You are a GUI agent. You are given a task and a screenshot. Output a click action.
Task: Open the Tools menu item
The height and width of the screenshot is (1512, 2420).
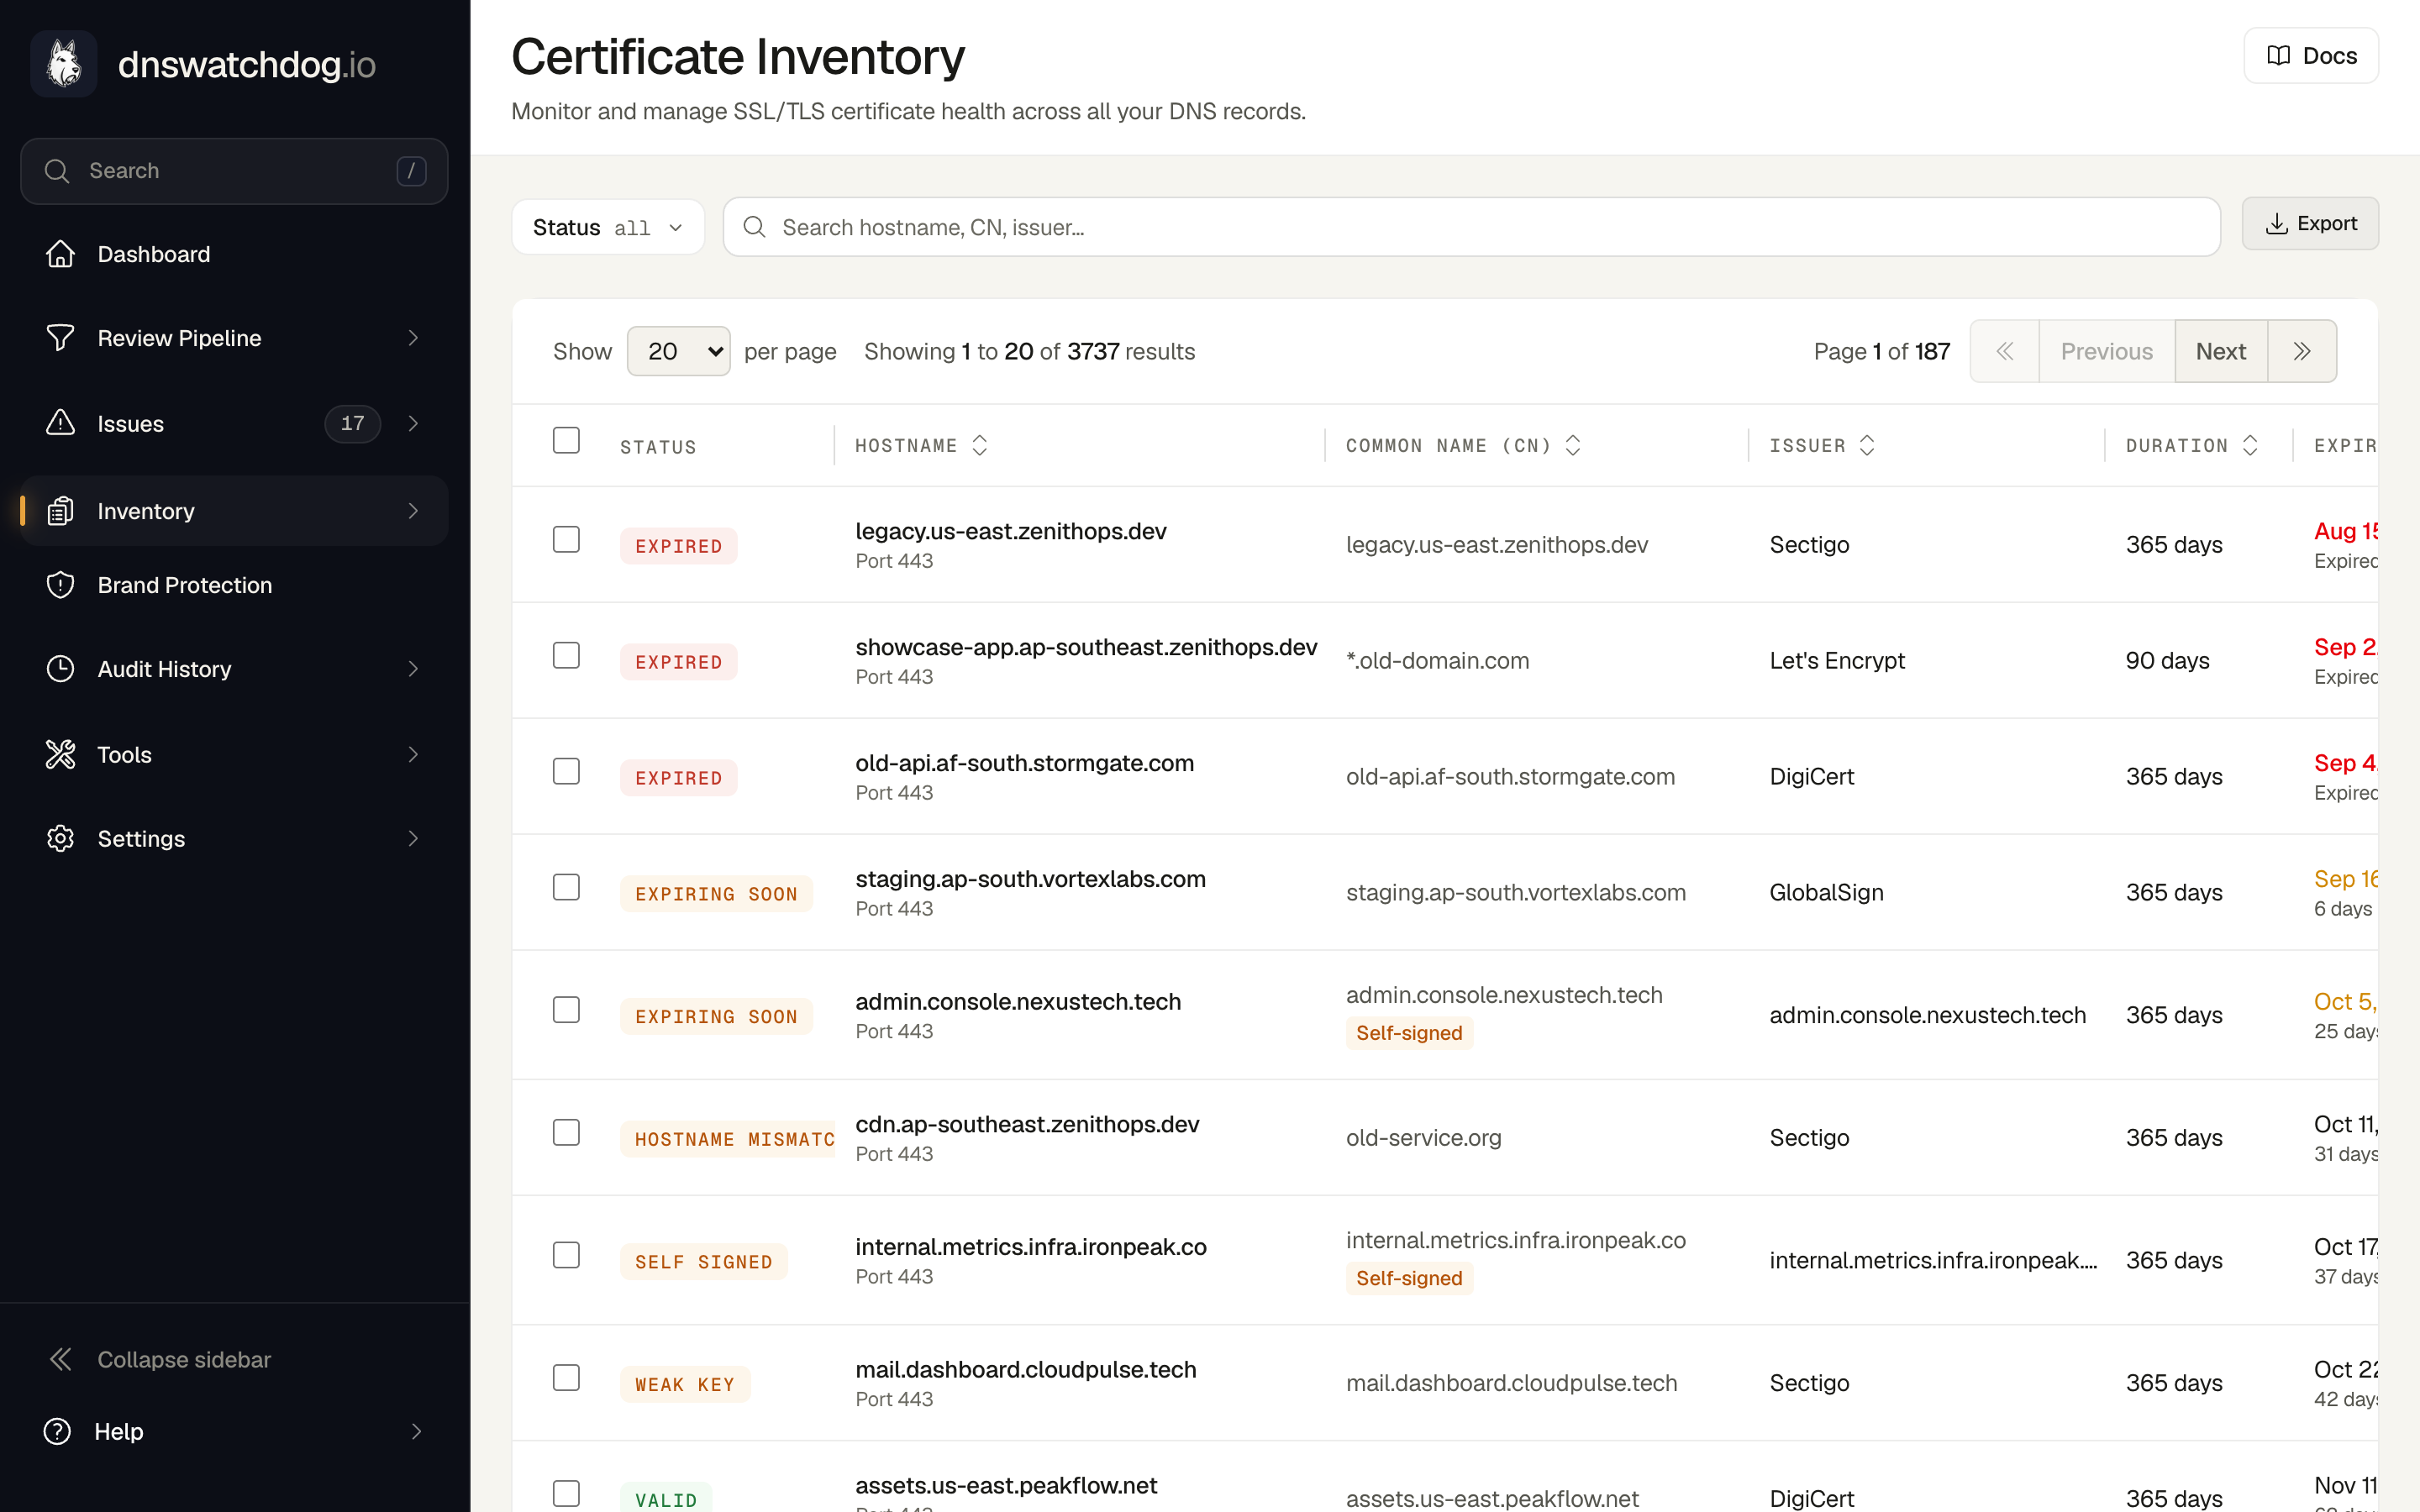[234, 754]
